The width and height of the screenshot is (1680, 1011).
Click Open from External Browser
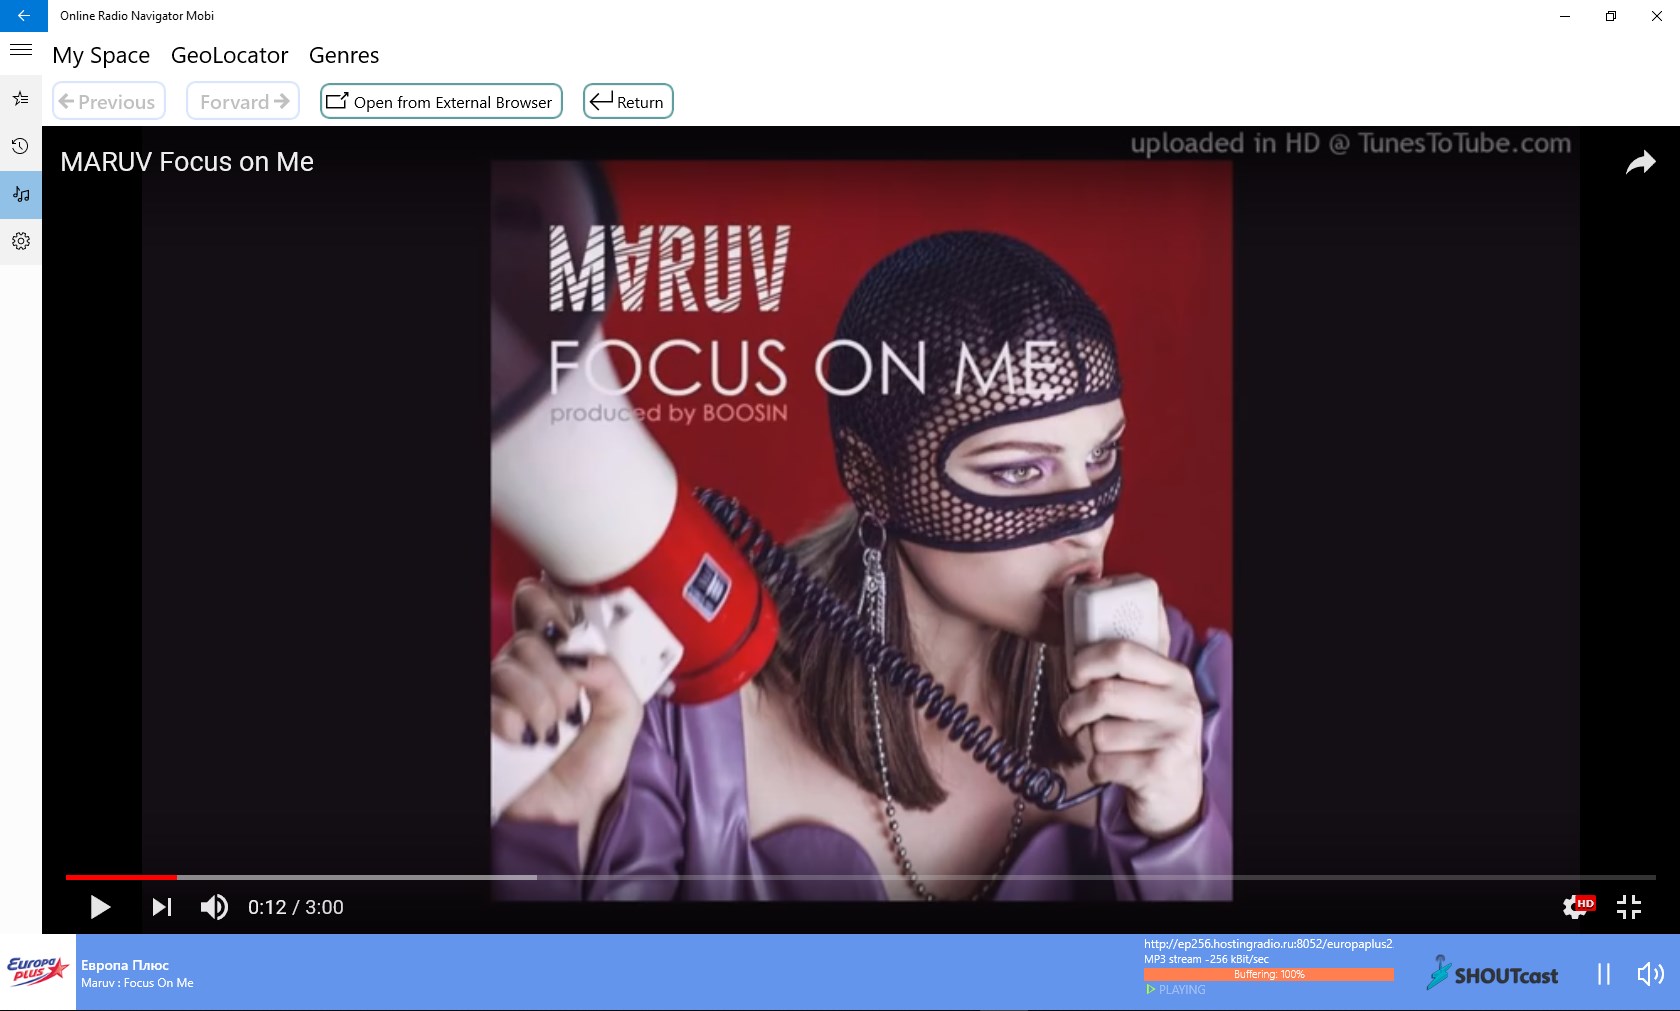[x=441, y=101]
